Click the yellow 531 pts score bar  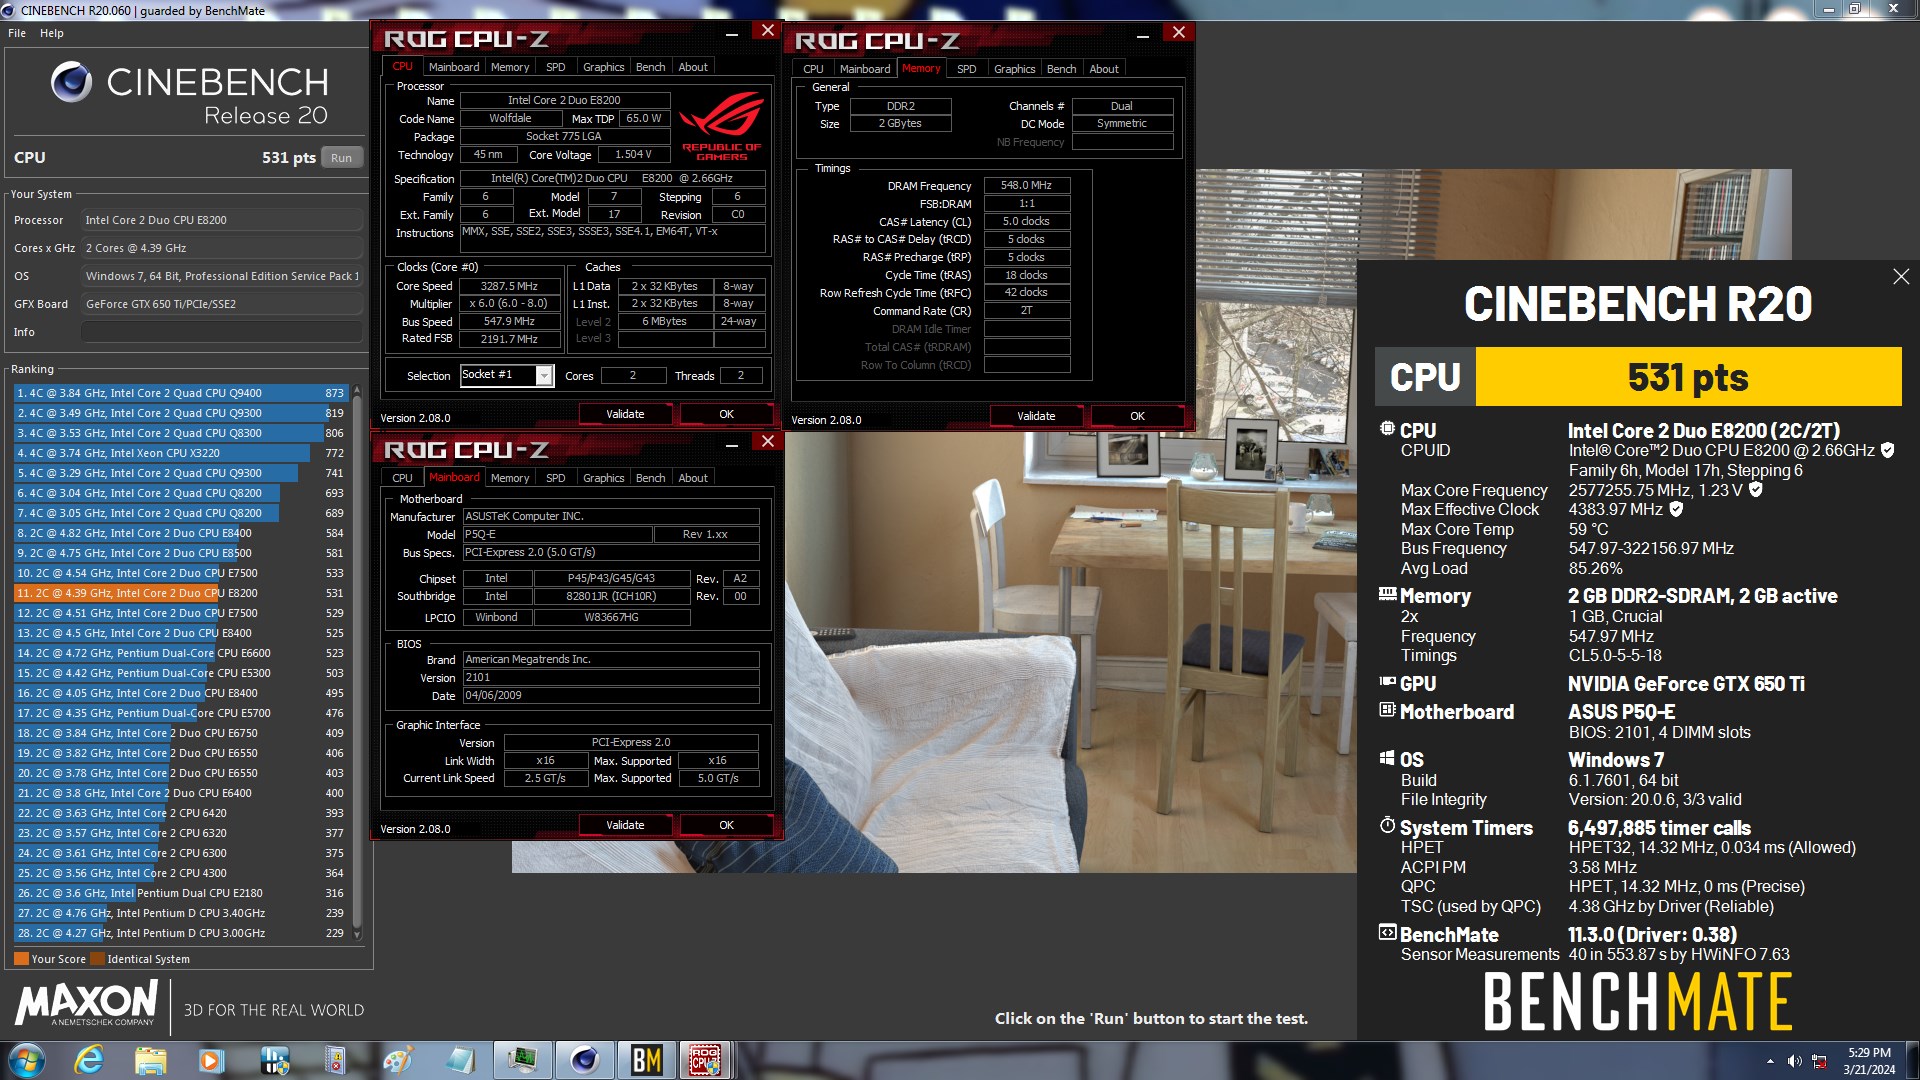click(1688, 377)
